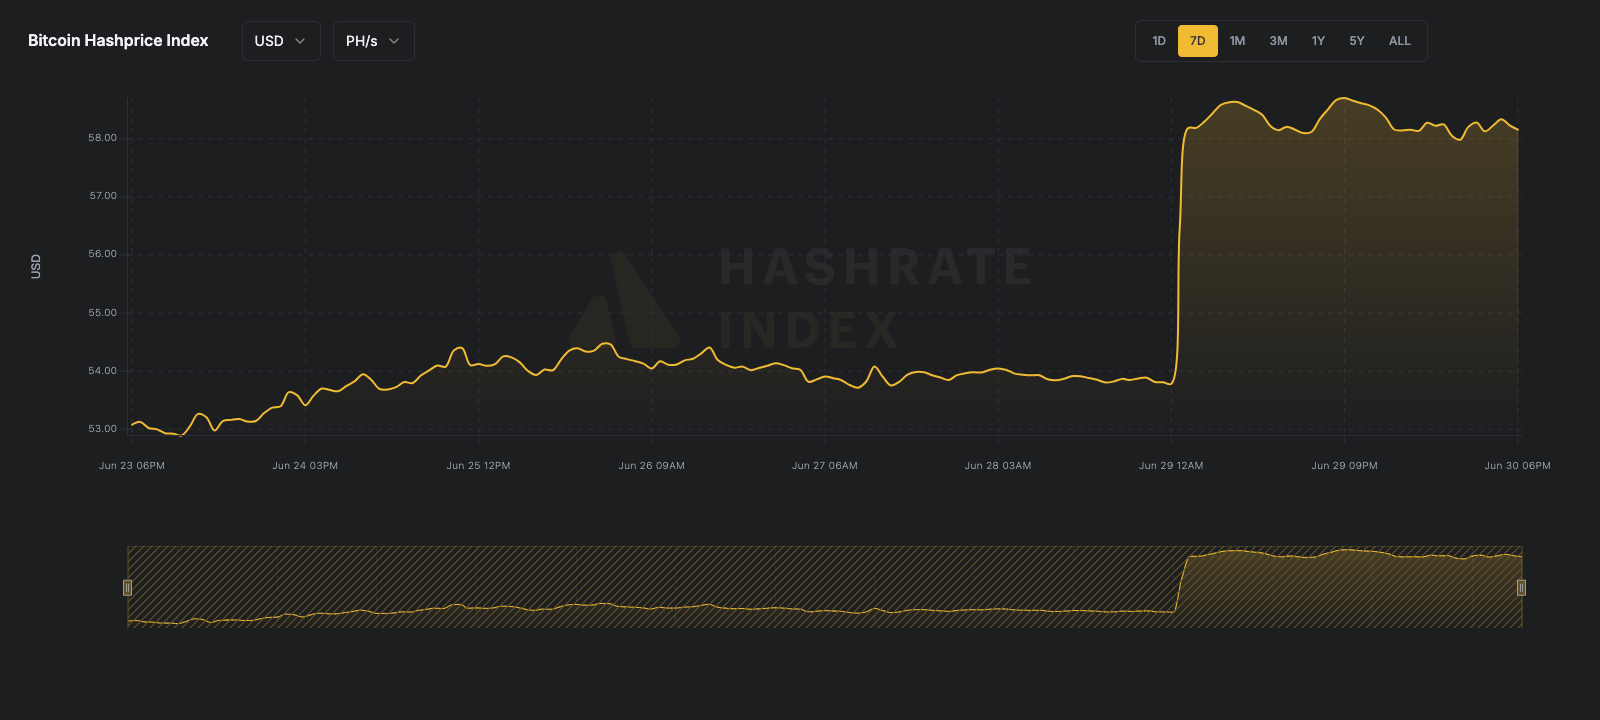The height and width of the screenshot is (720, 1600).
Task: Open the PH/s unit dropdown
Action: coord(373,41)
